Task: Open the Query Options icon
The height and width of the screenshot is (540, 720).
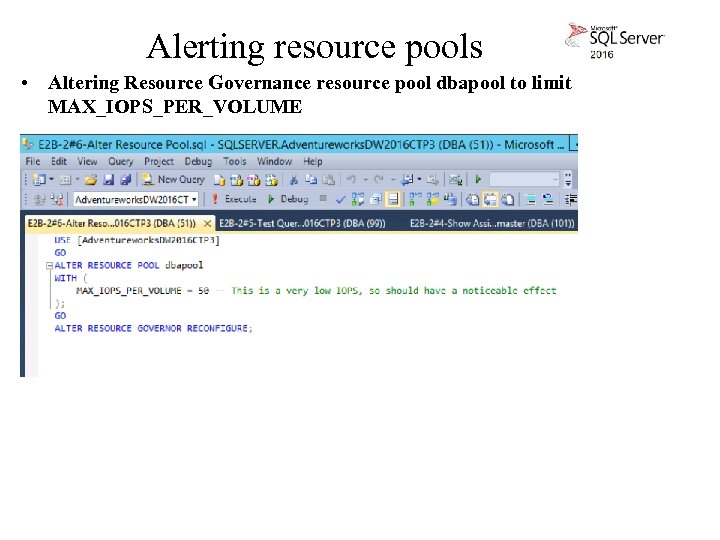Action: point(376,199)
